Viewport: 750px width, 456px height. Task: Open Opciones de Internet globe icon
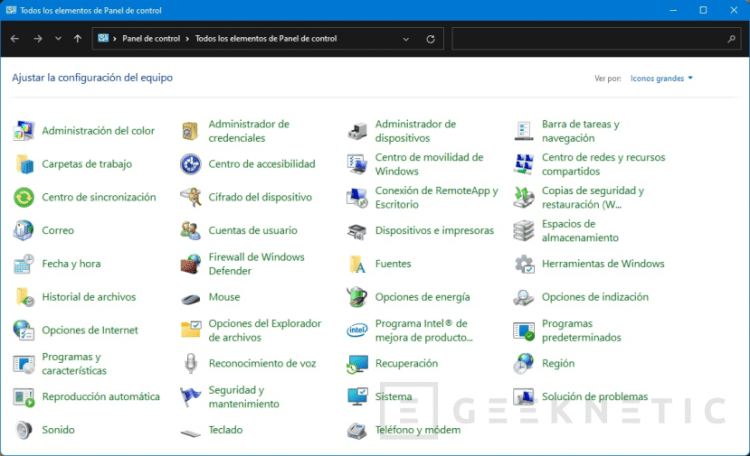point(24,330)
